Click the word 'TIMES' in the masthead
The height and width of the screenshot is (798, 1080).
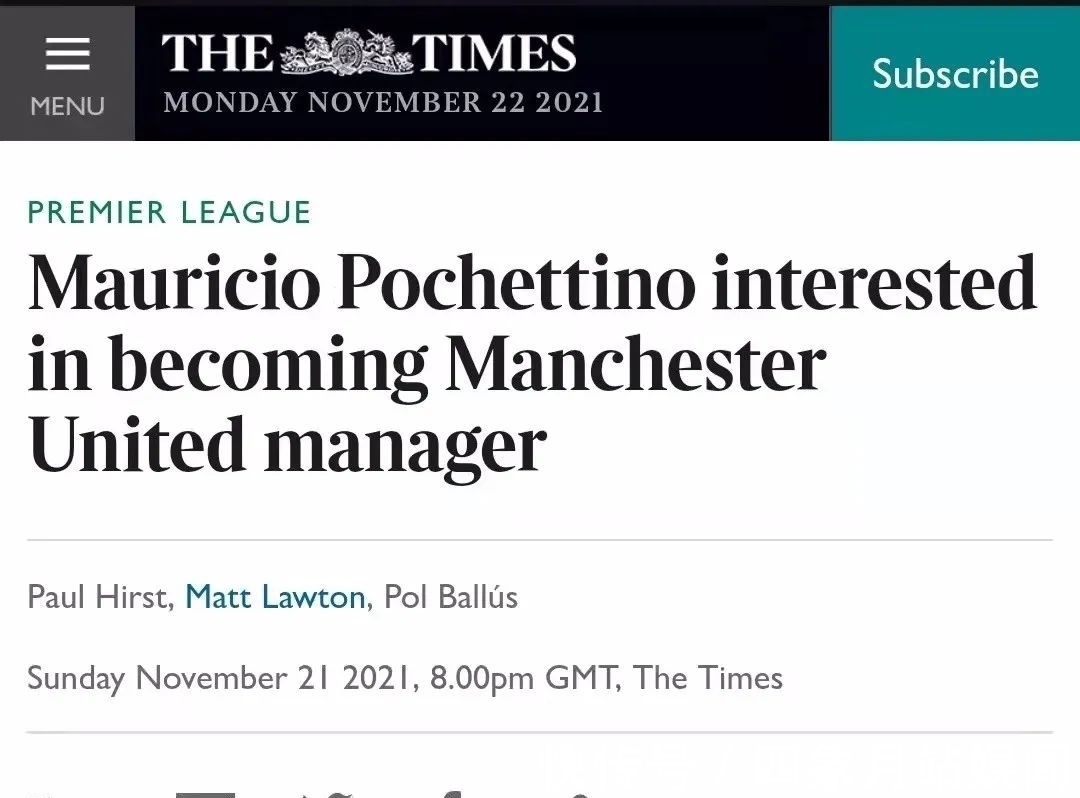coord(494,53)
